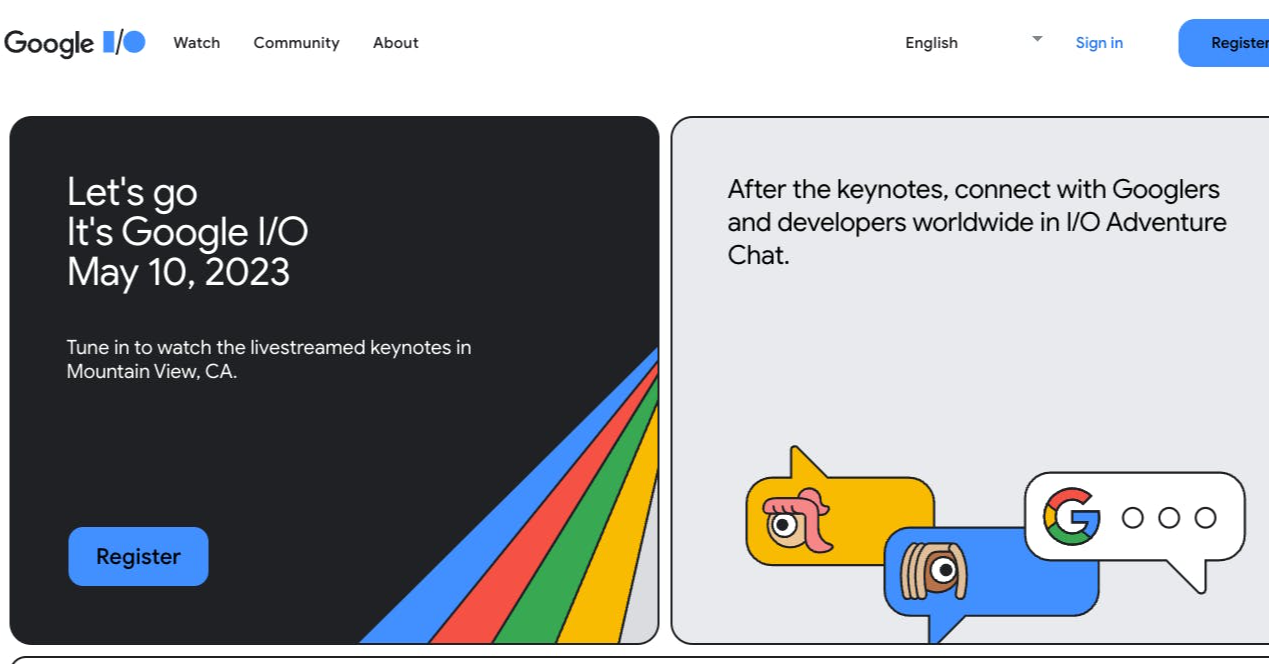Open the Watch menu item
Image resolution: width=1269 pixels, height=664 pixels.
197,43
